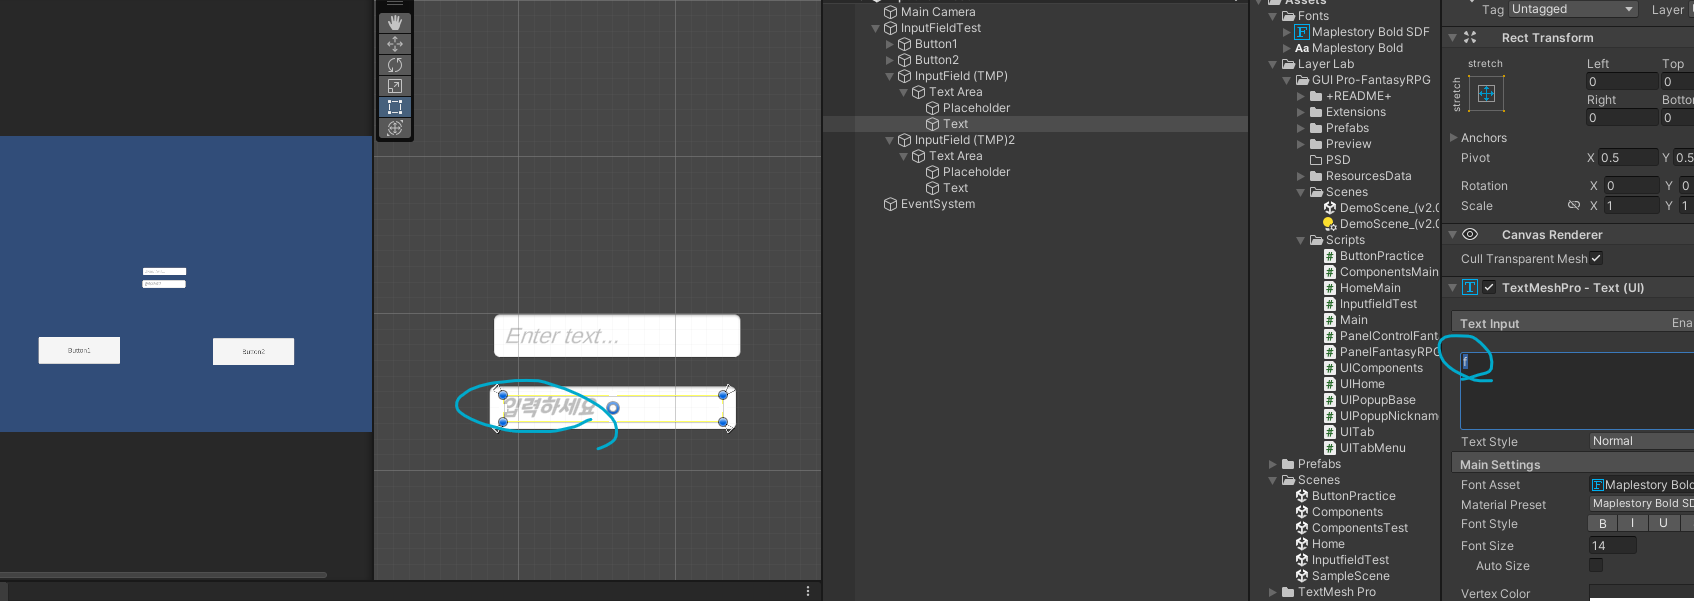The height and width of the screenshot is (601, 1694).
Task: Select the UIPopupBase script asset
Action: (x=1377, y=400)
